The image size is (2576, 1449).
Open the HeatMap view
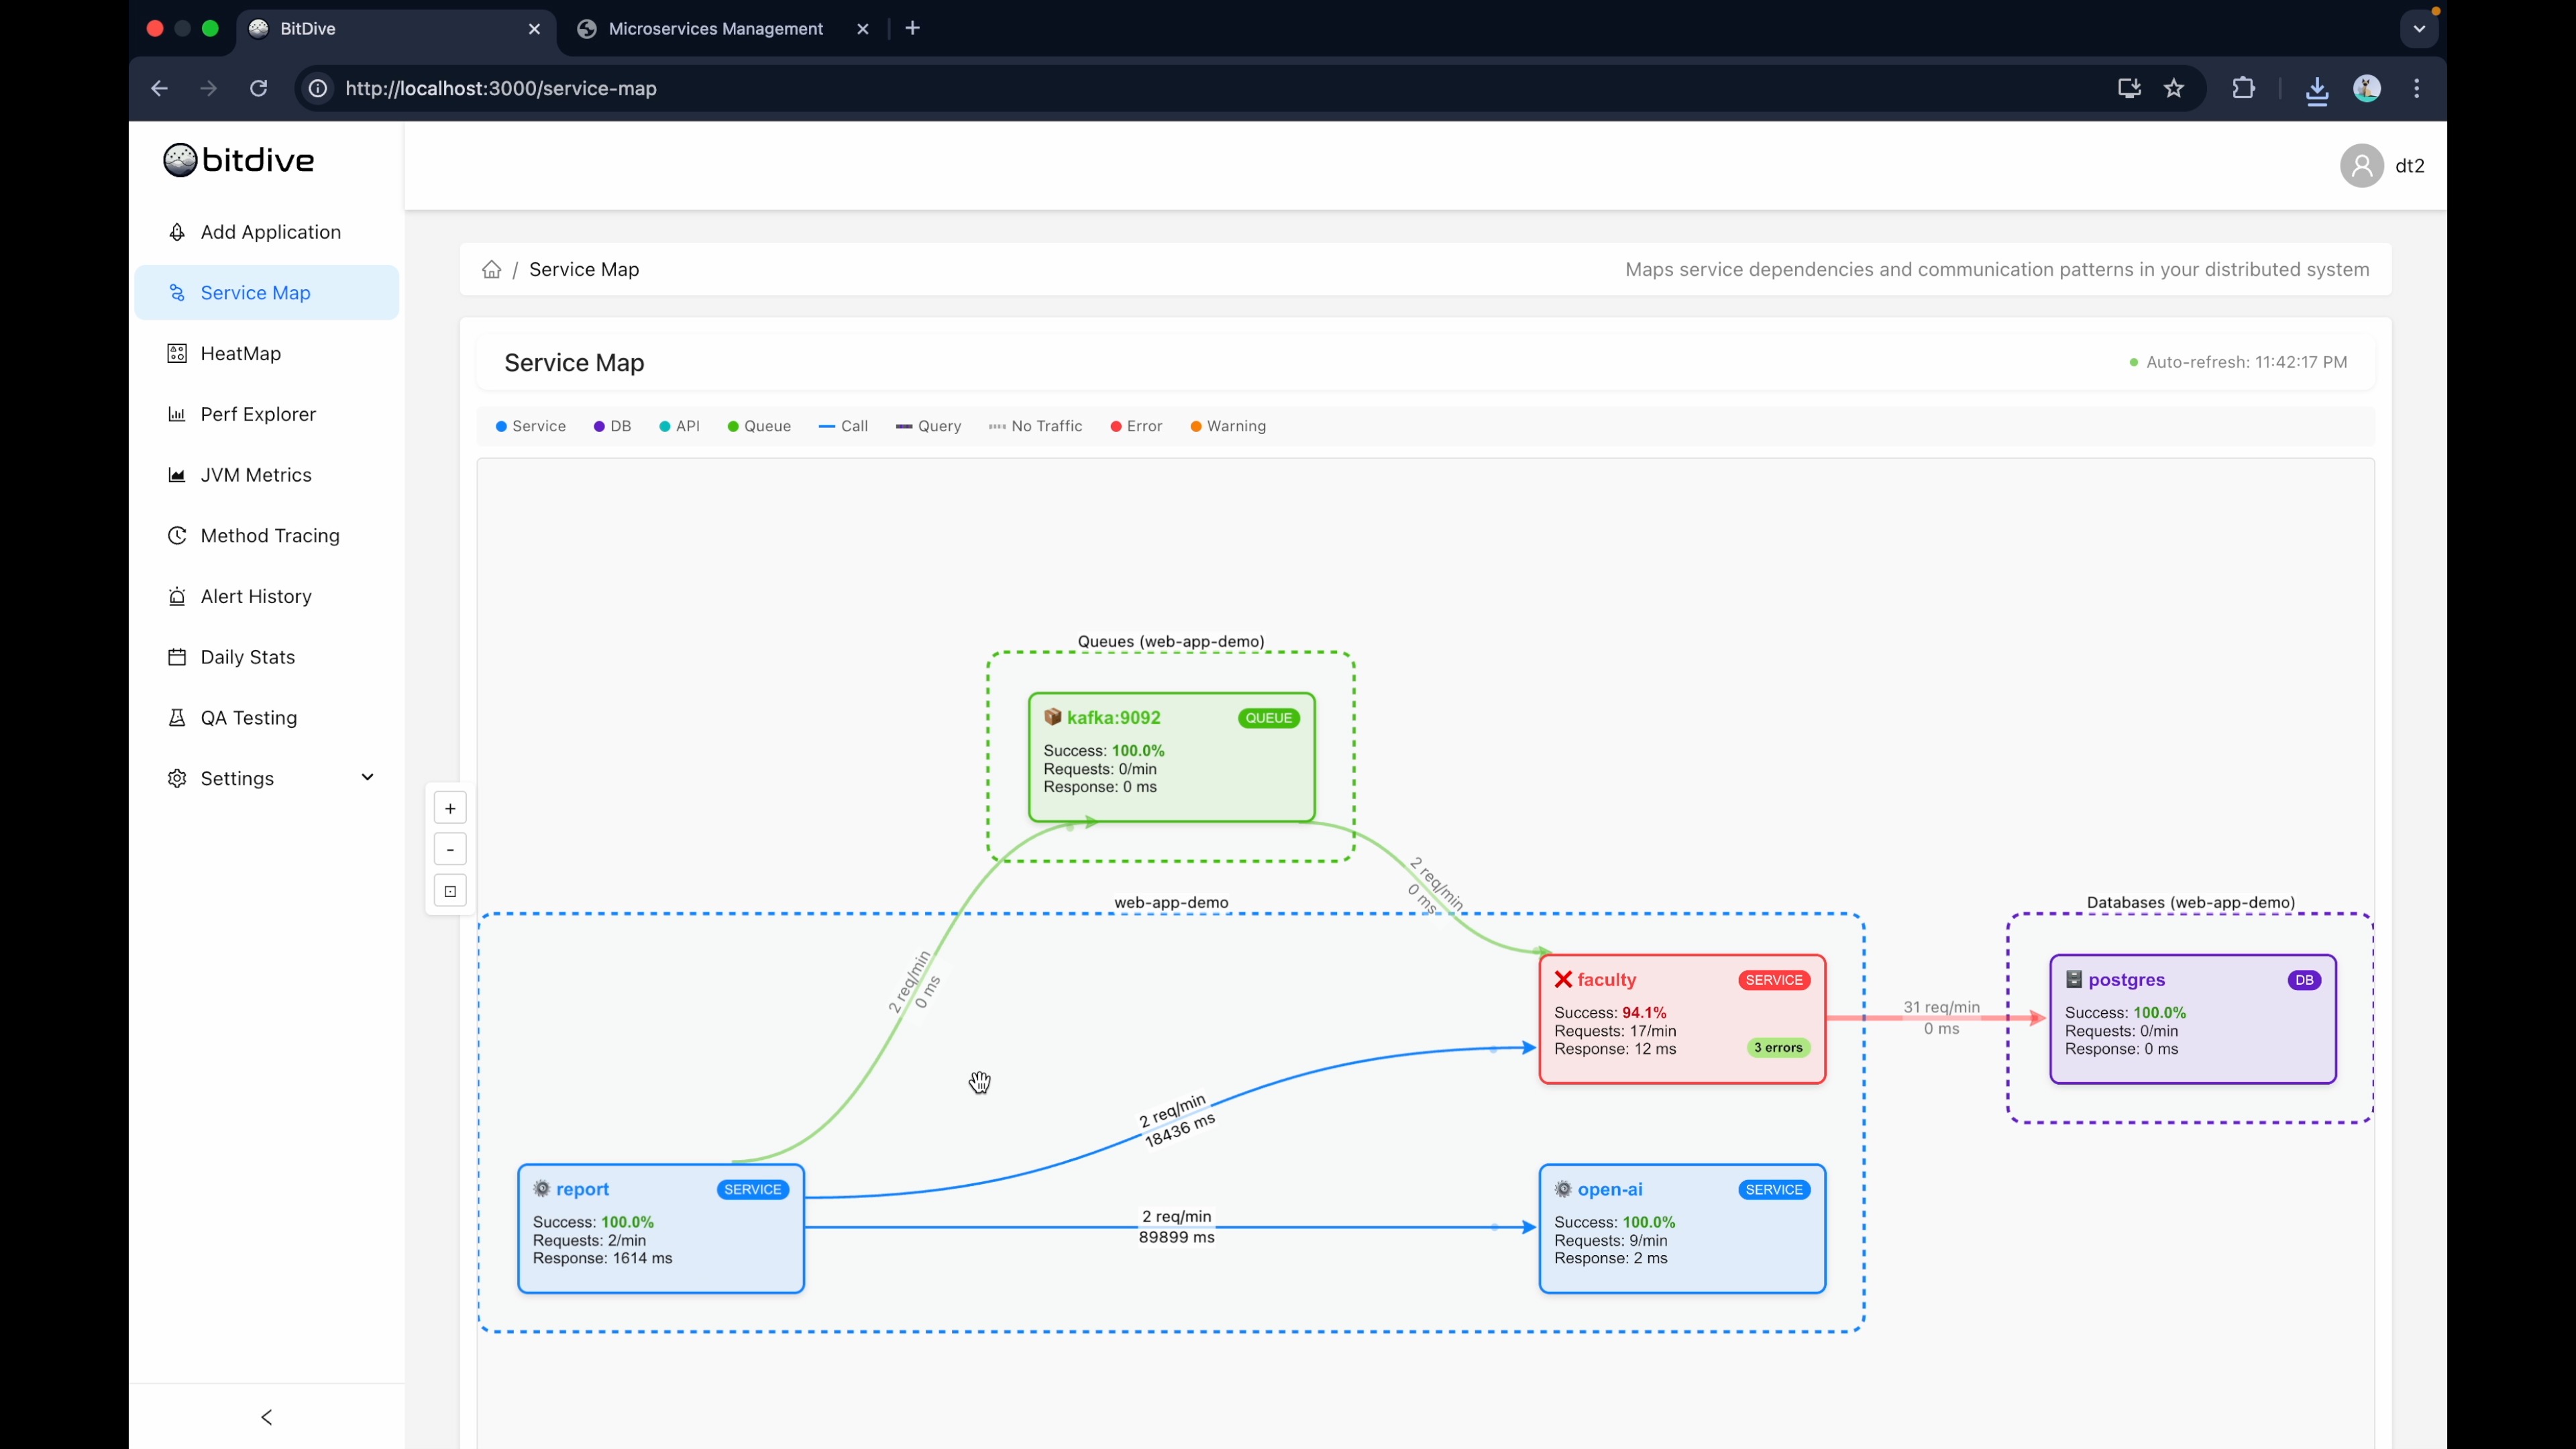[x=177, y=353]
